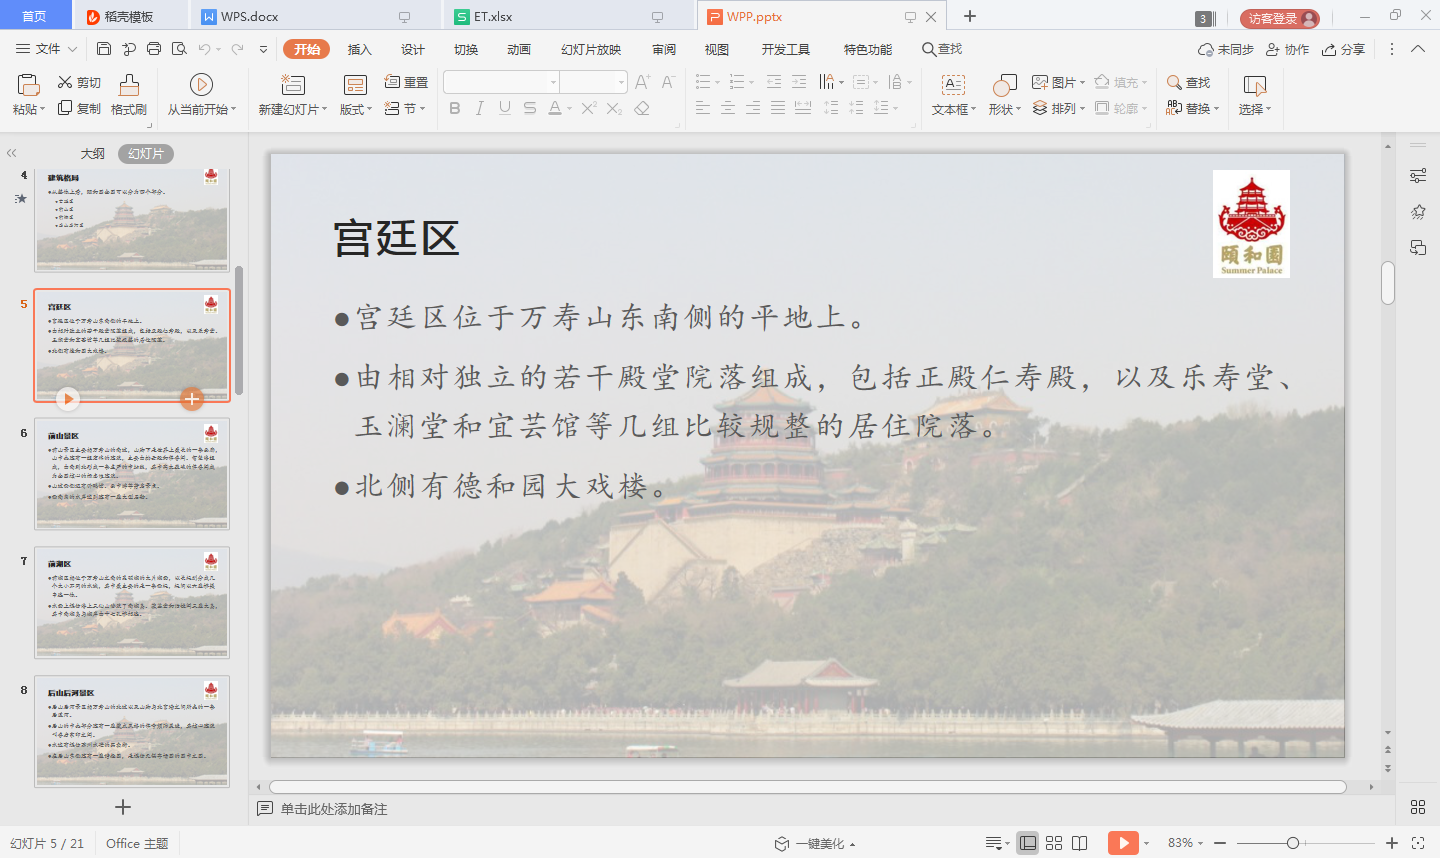
Task: Click the Save icon in quick access toolbar
Action: click(104, 49)
